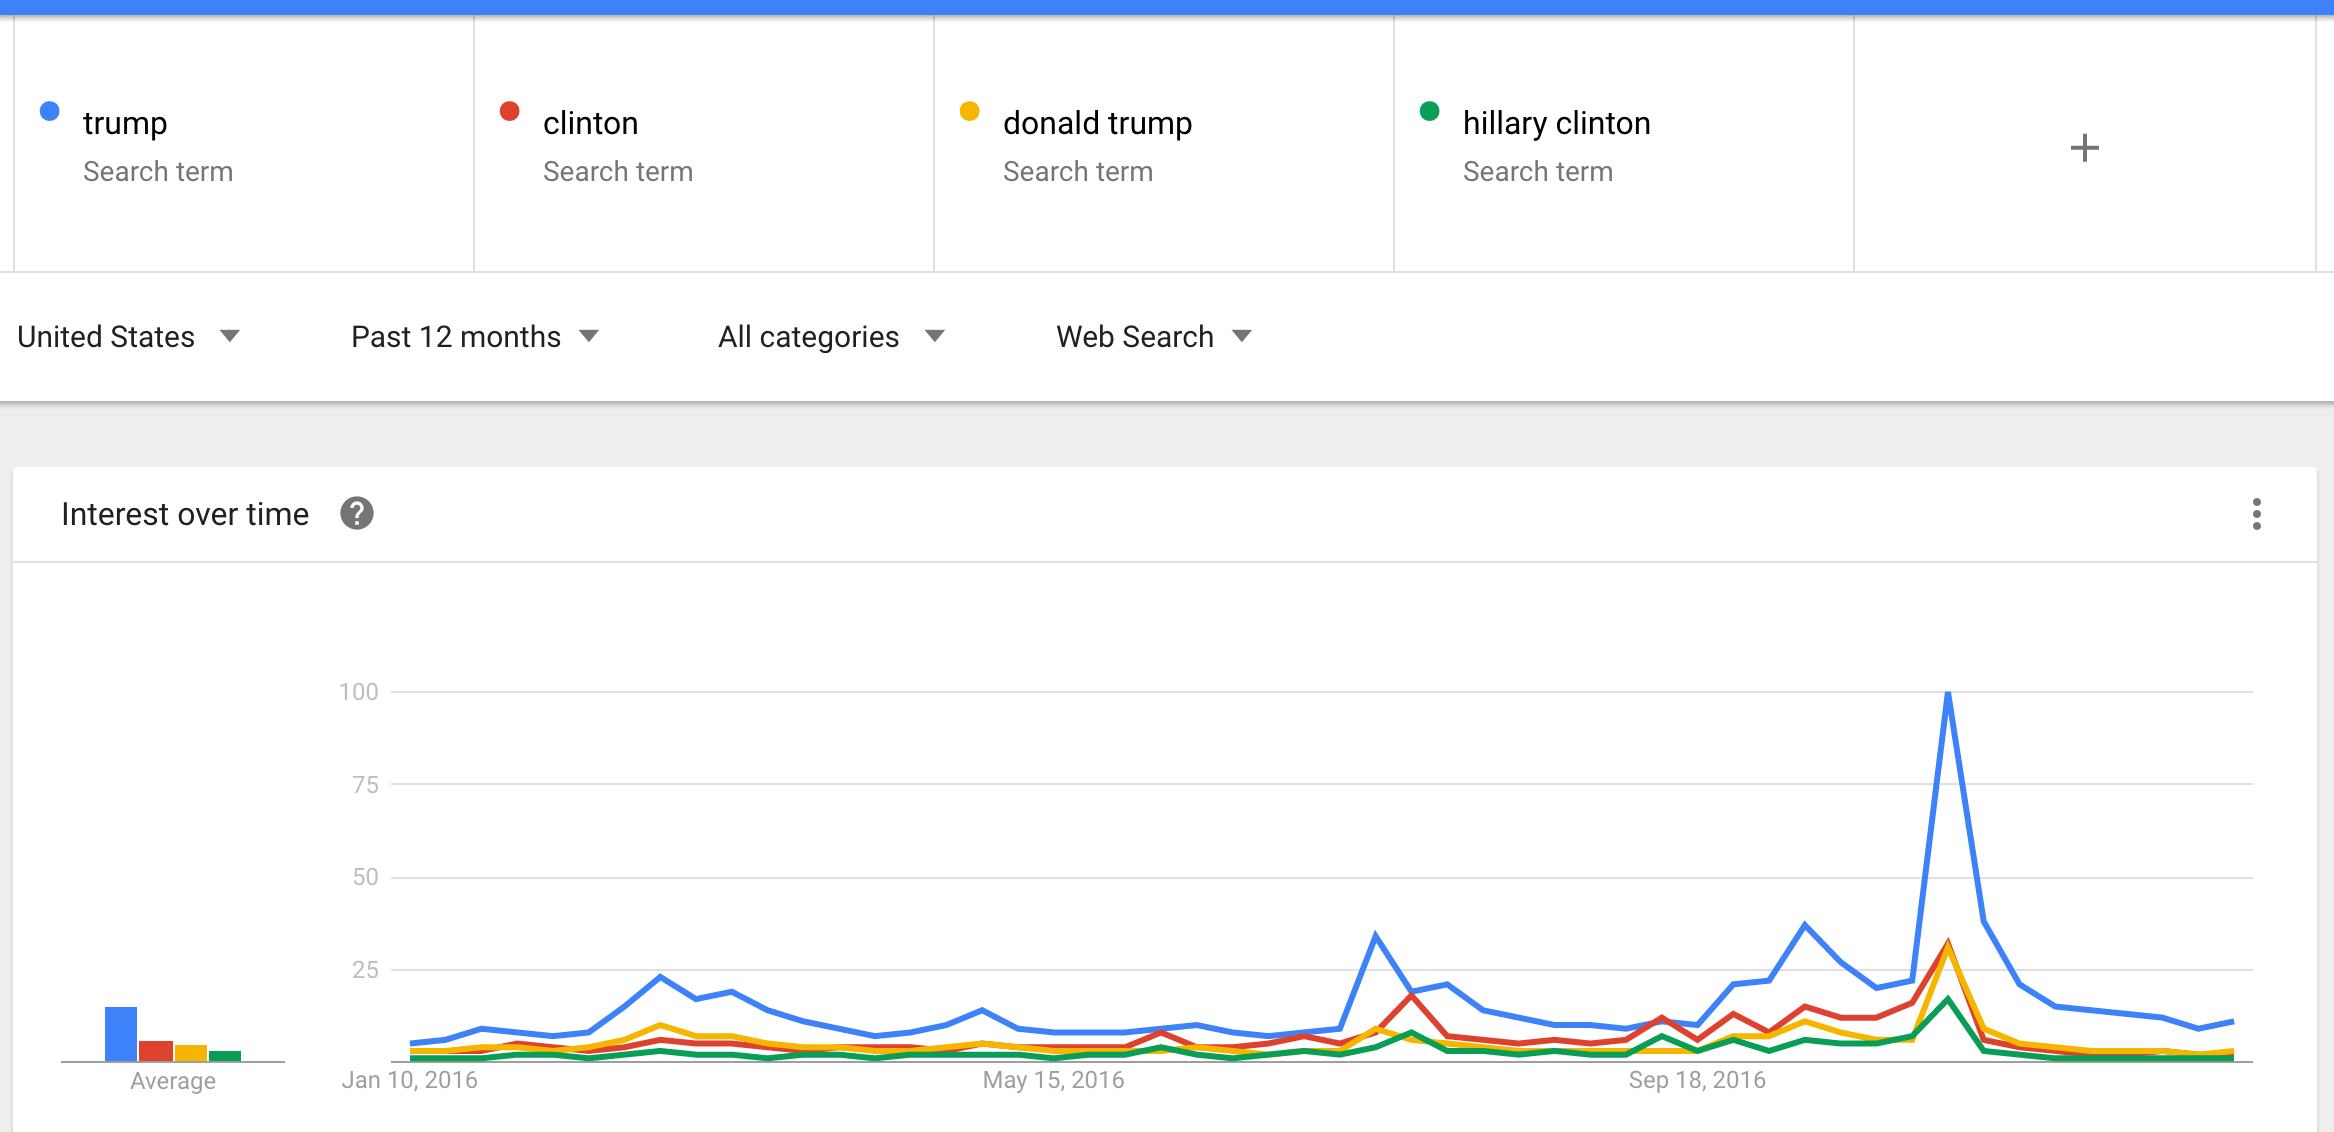The width and height of the screenshot is (2334, 1132).
Task: Open the Web Search type dropdown
Action: [x=1154, y=337]
